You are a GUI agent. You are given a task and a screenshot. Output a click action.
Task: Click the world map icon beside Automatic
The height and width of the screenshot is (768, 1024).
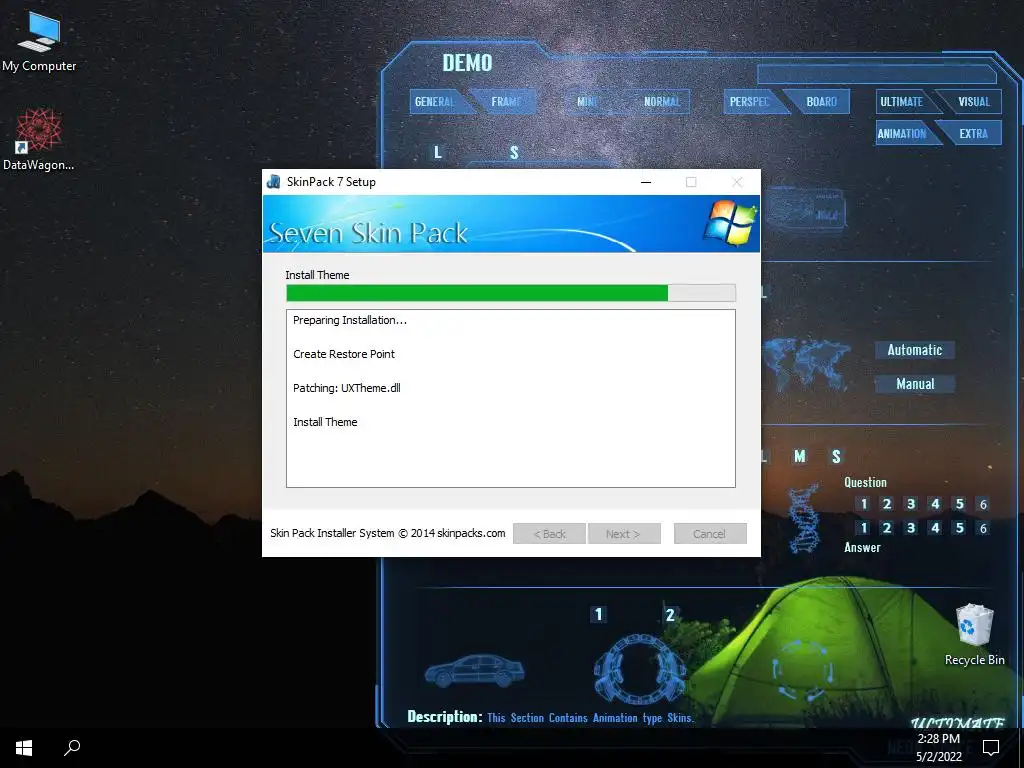click(x=807, y=362)
